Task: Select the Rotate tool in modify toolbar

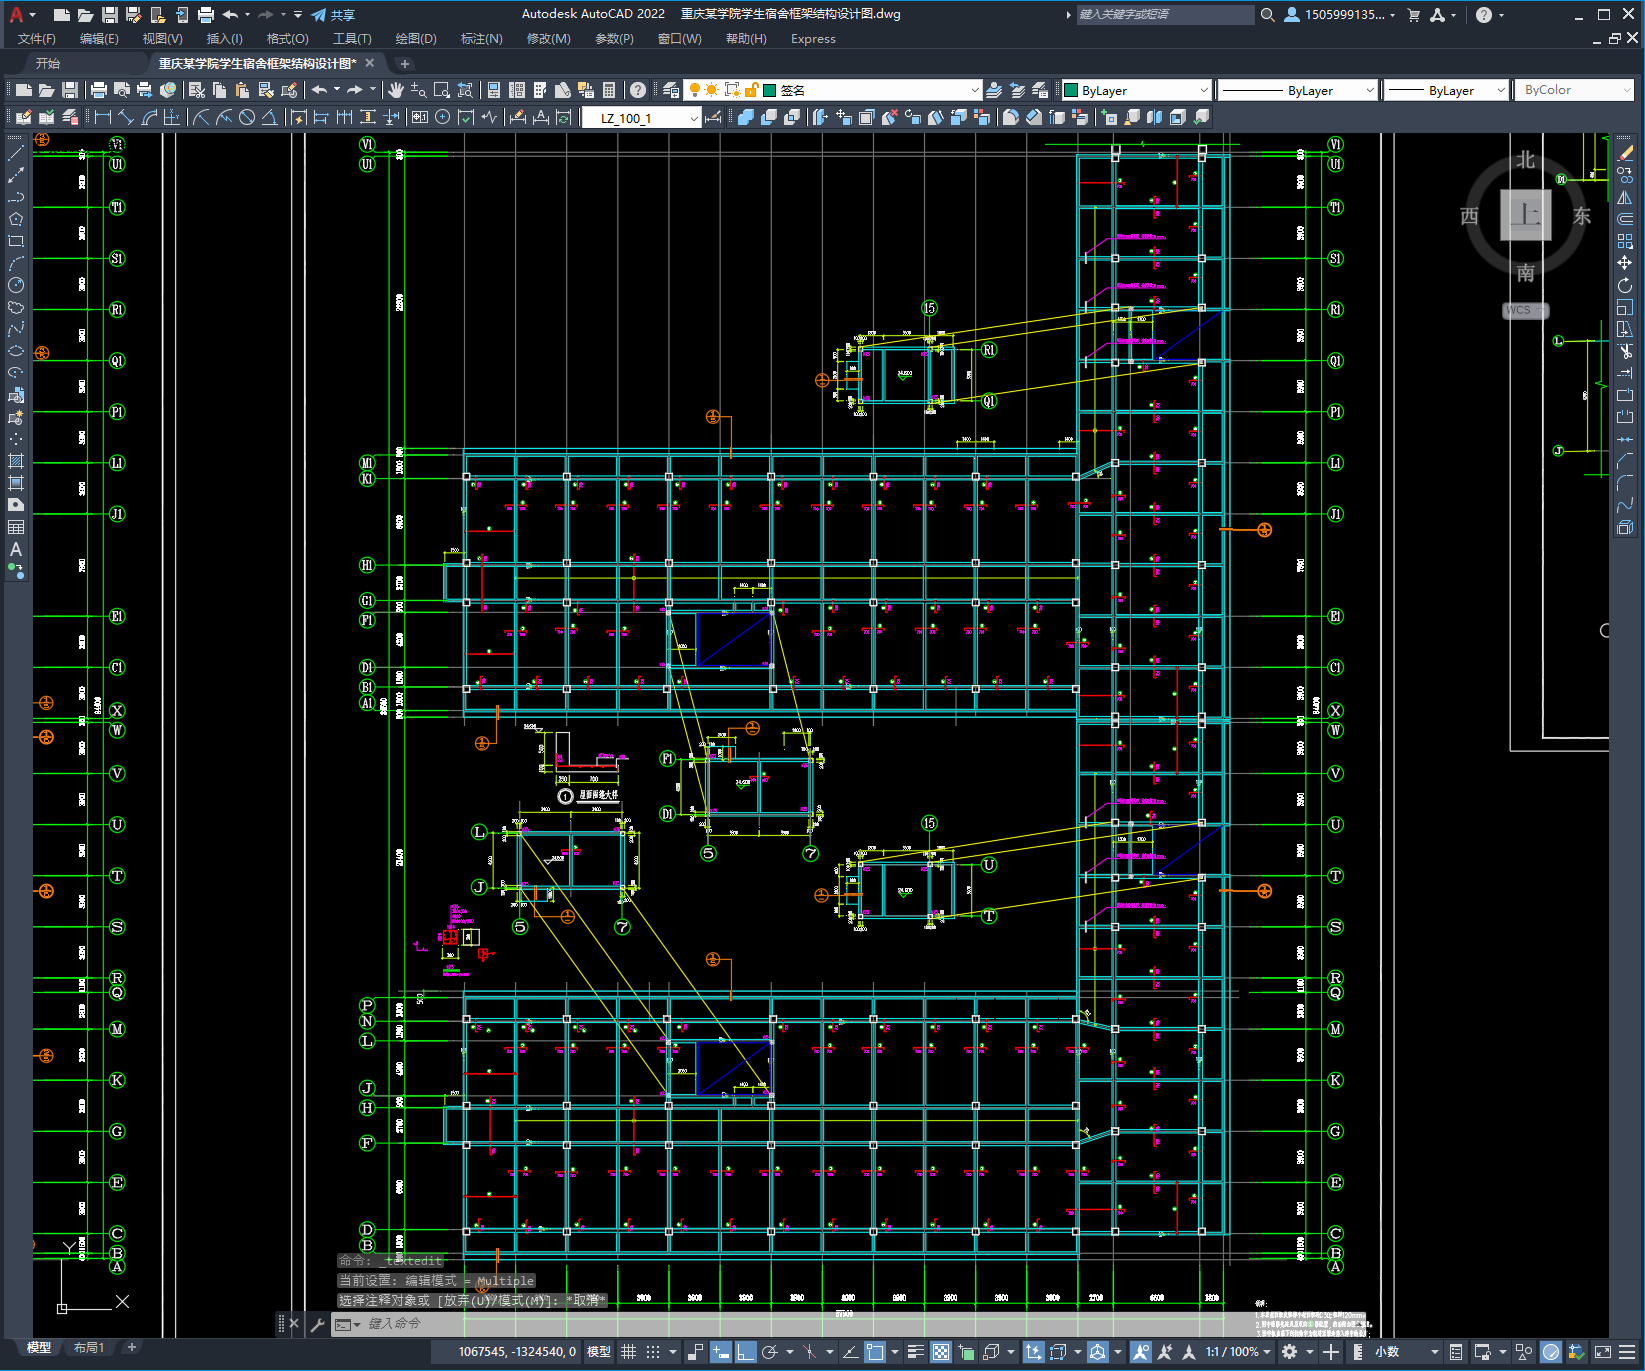Action: [1625, 285]
